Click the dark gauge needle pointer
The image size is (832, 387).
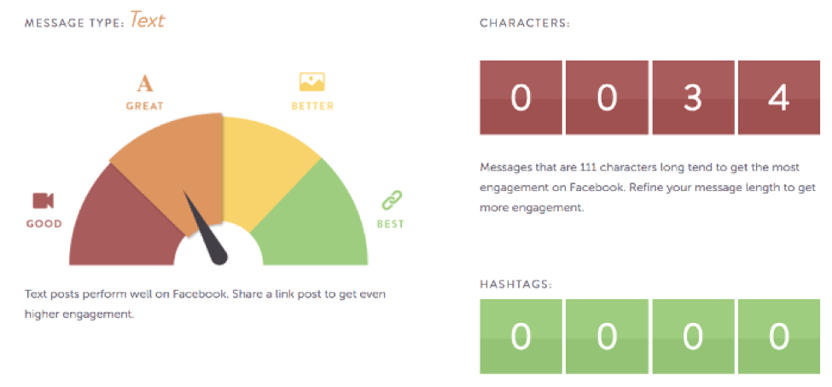click(x=205, y=228)
